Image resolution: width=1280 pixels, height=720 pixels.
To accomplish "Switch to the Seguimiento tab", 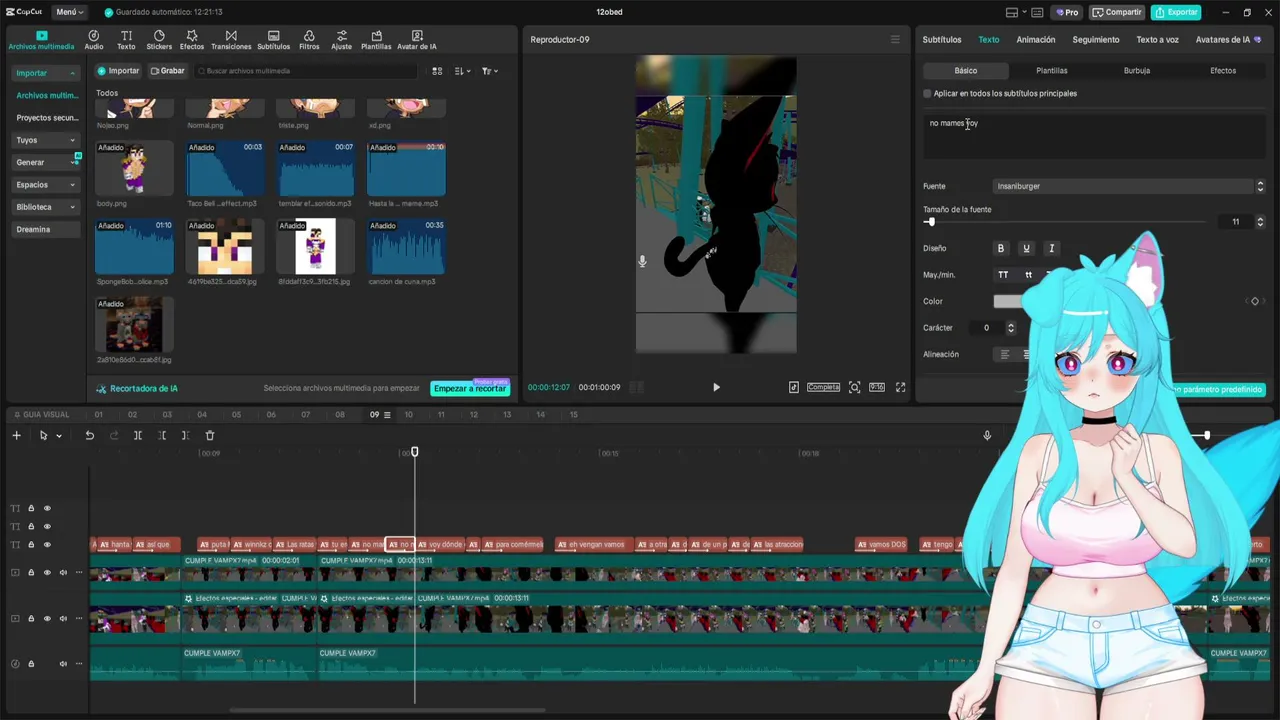I will click(1096, 40).
